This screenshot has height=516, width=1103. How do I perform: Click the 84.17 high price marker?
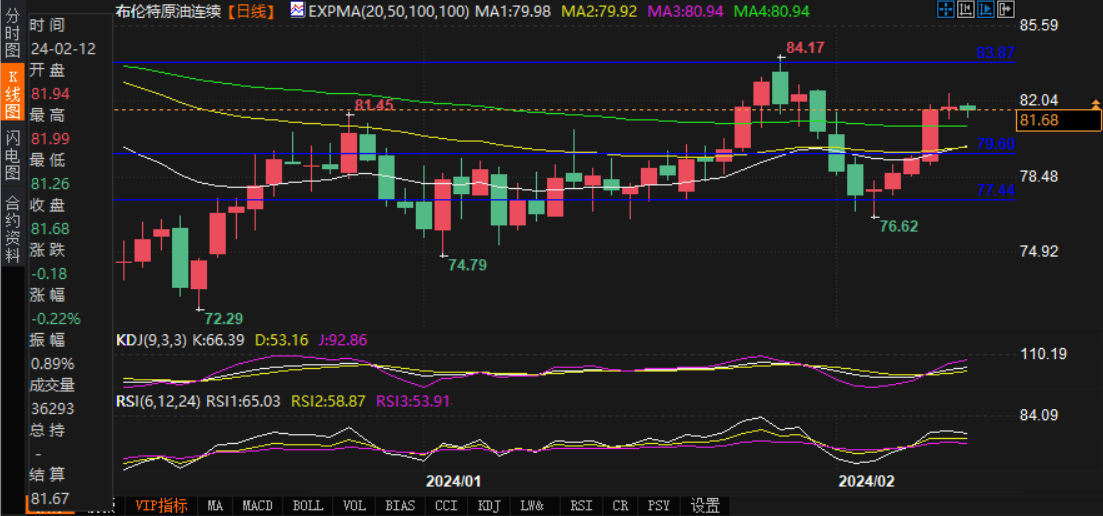pyautogui.click(x=805, y=48)
